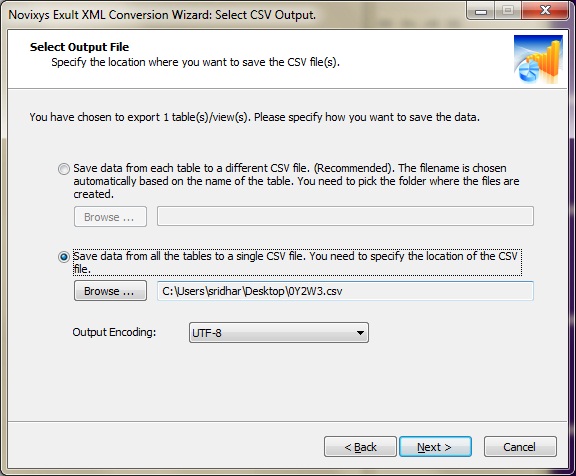Click the wizard title bar text

tap(162, 15)
